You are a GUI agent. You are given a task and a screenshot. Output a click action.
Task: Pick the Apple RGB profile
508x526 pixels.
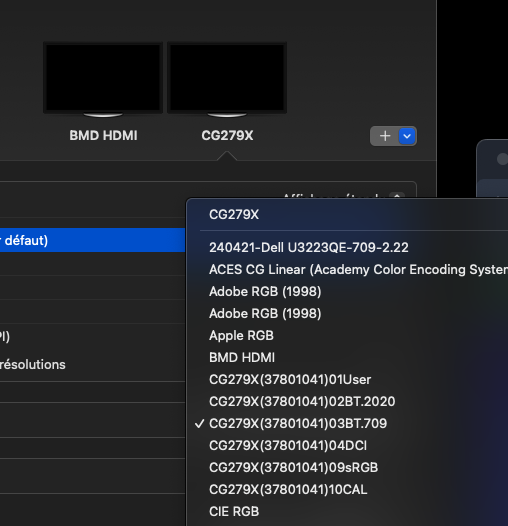click(241, 335)
